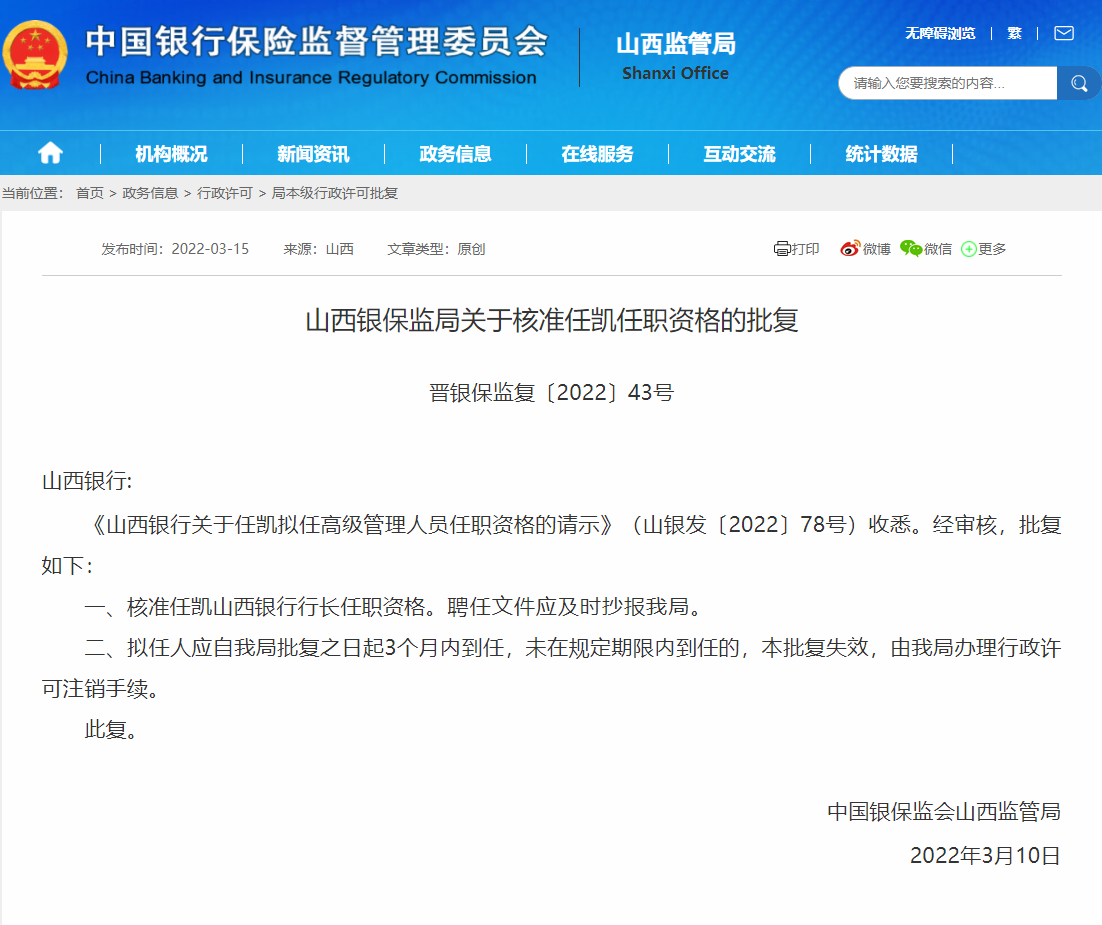Open the envelope mail icon
Screen dimensions: 1102x925
tap(1064, 33)
